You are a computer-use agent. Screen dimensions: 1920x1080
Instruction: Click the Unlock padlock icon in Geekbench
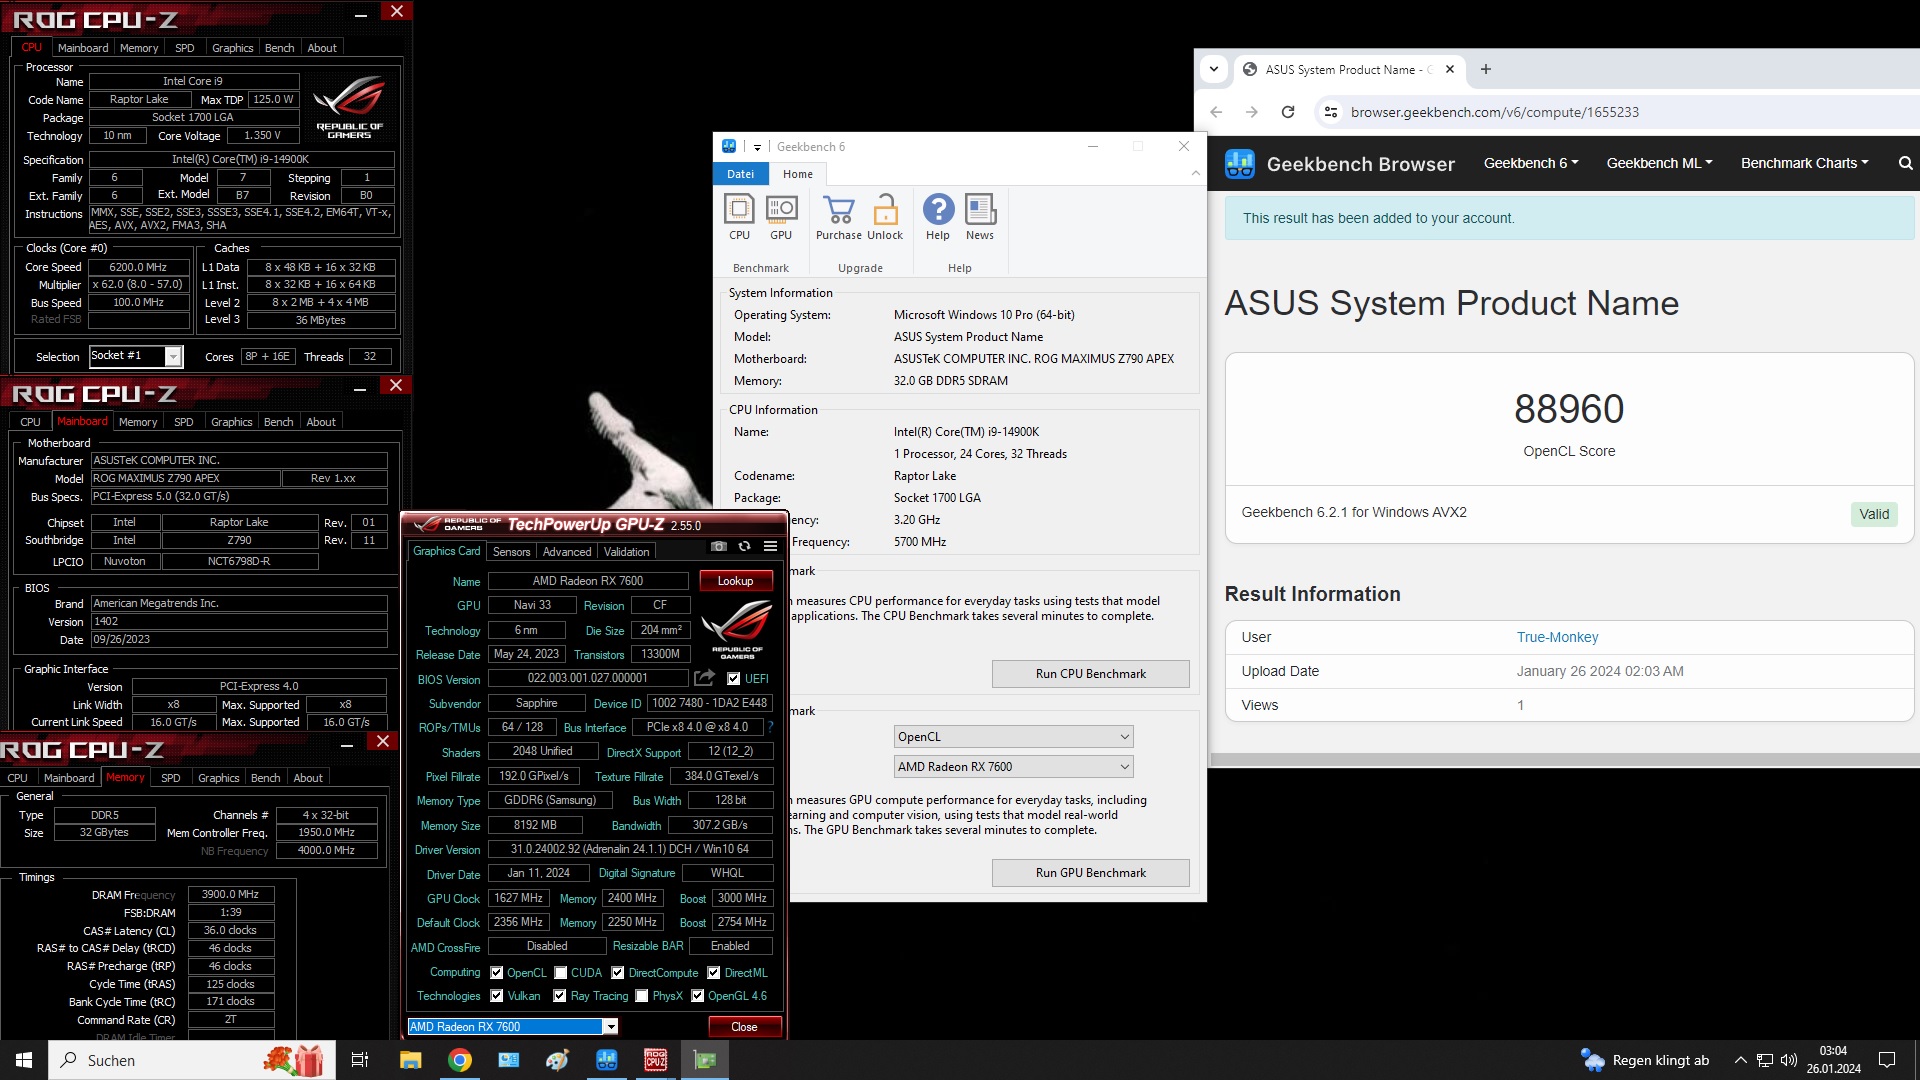(x=885, y=217)
